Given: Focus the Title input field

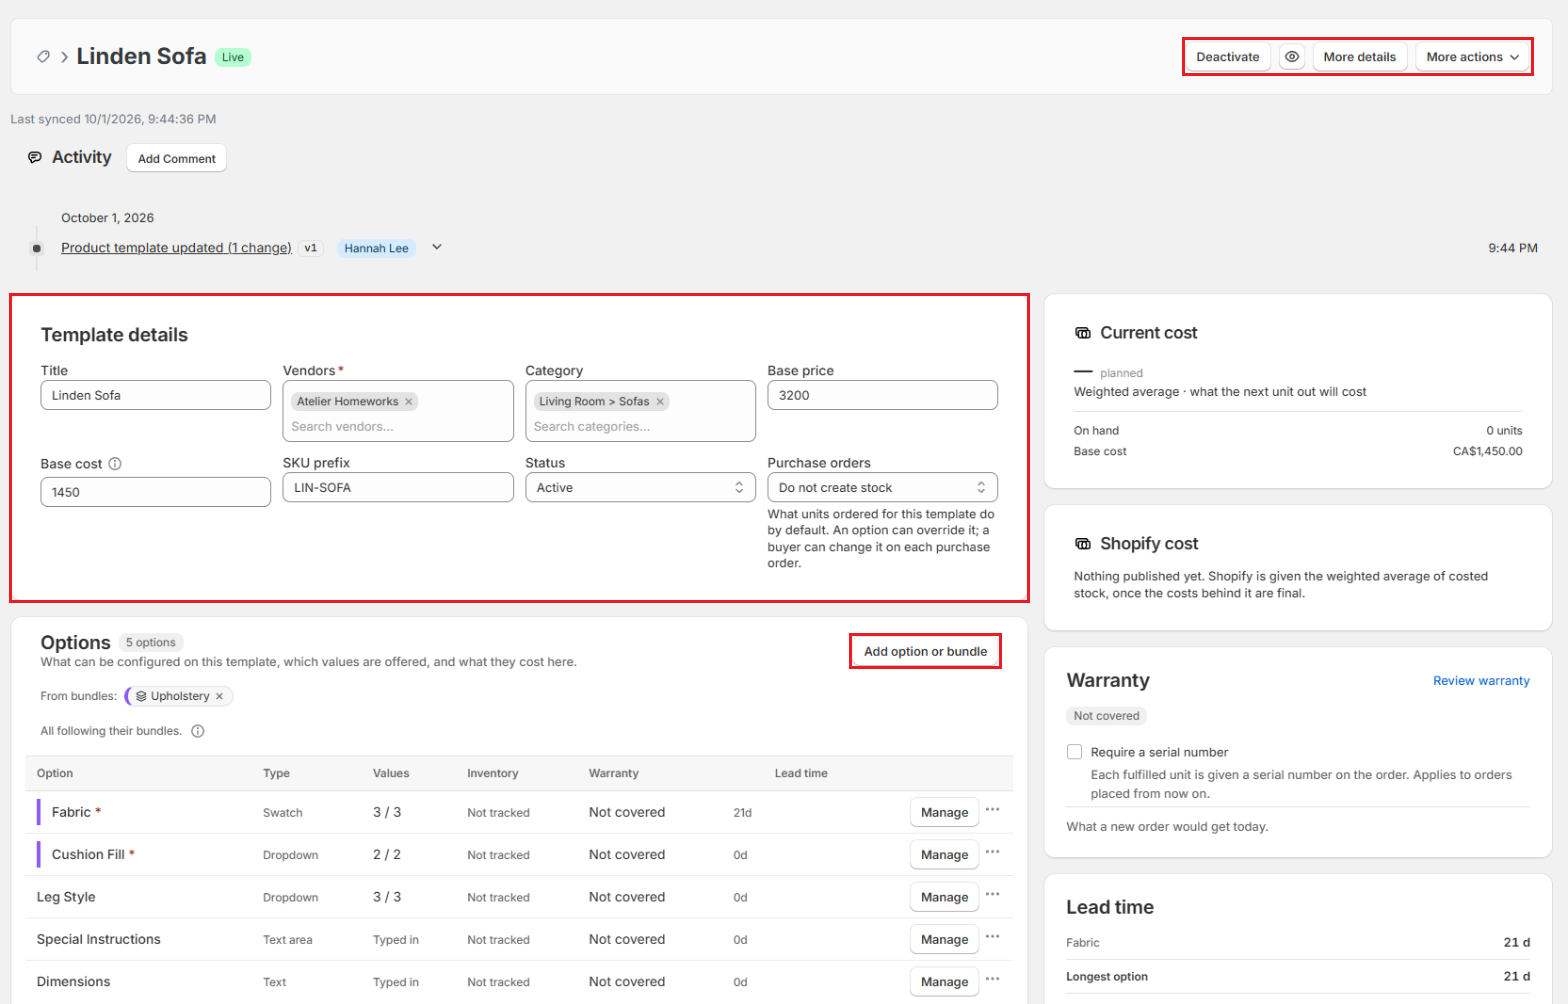Looking at the screenshot, I should [156, 395].
